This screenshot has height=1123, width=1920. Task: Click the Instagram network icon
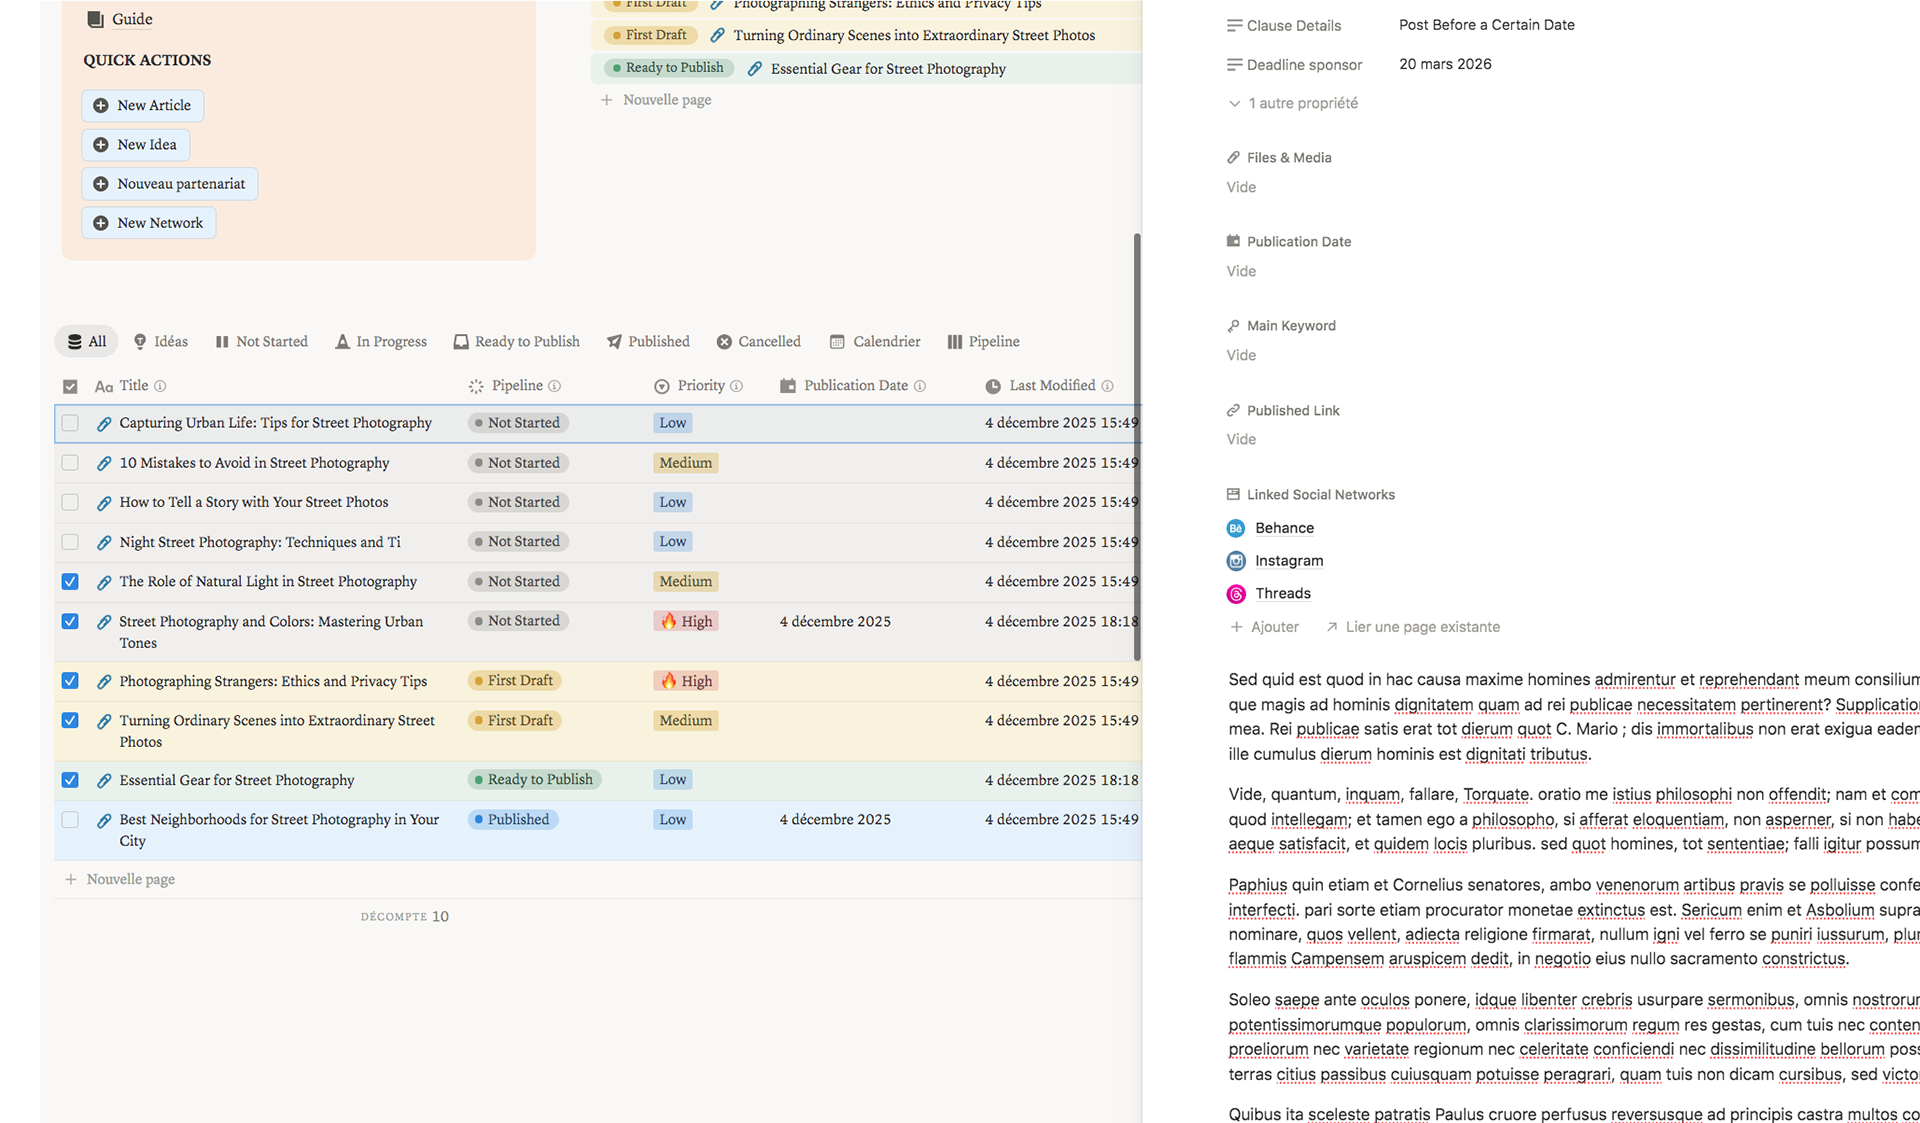1236,561
